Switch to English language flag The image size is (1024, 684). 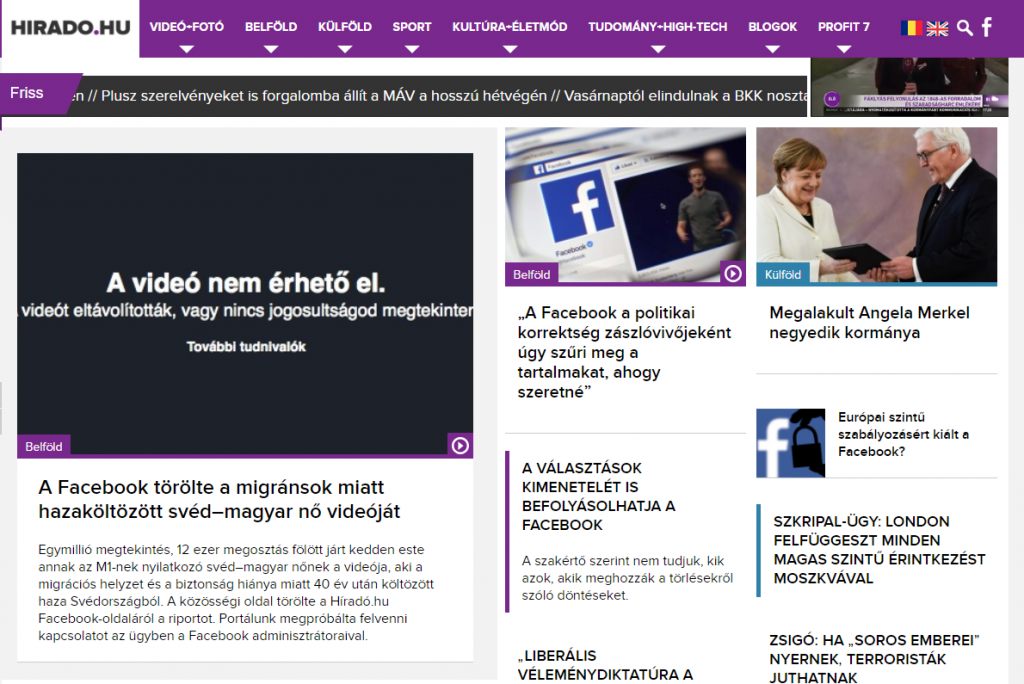(x=937, y=28)
